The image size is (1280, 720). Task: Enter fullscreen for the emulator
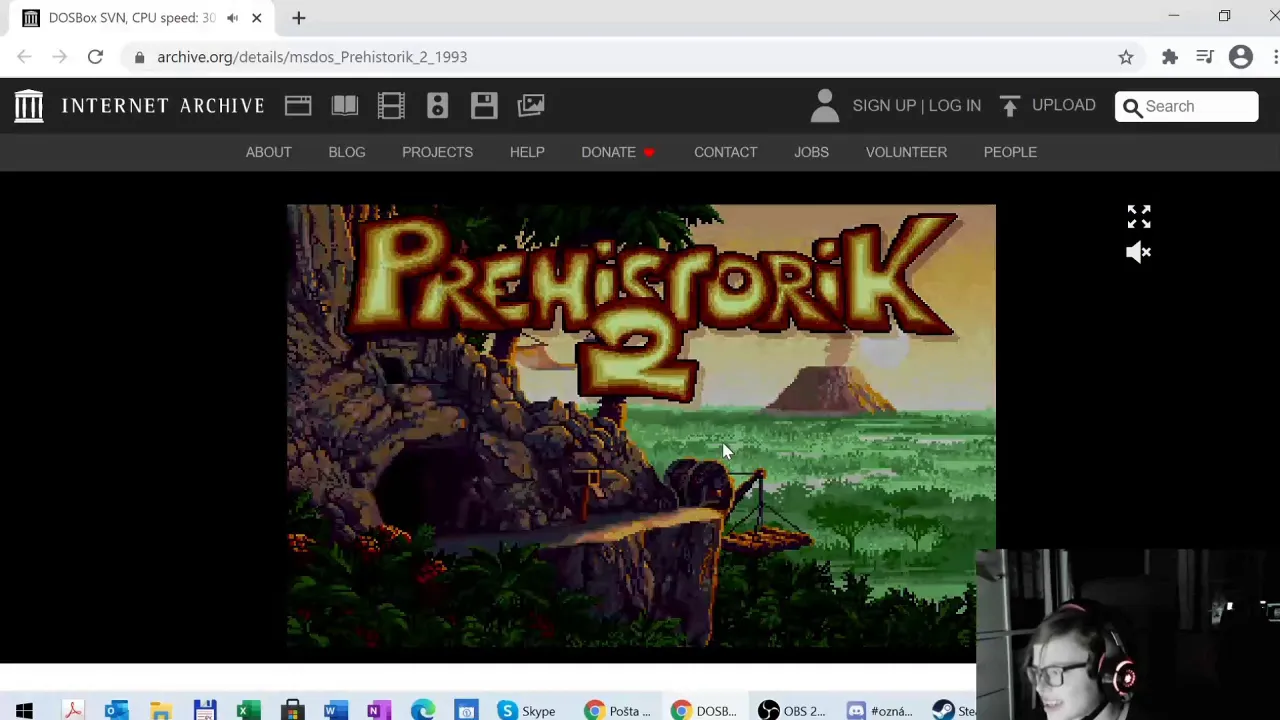click(1139, 216)
